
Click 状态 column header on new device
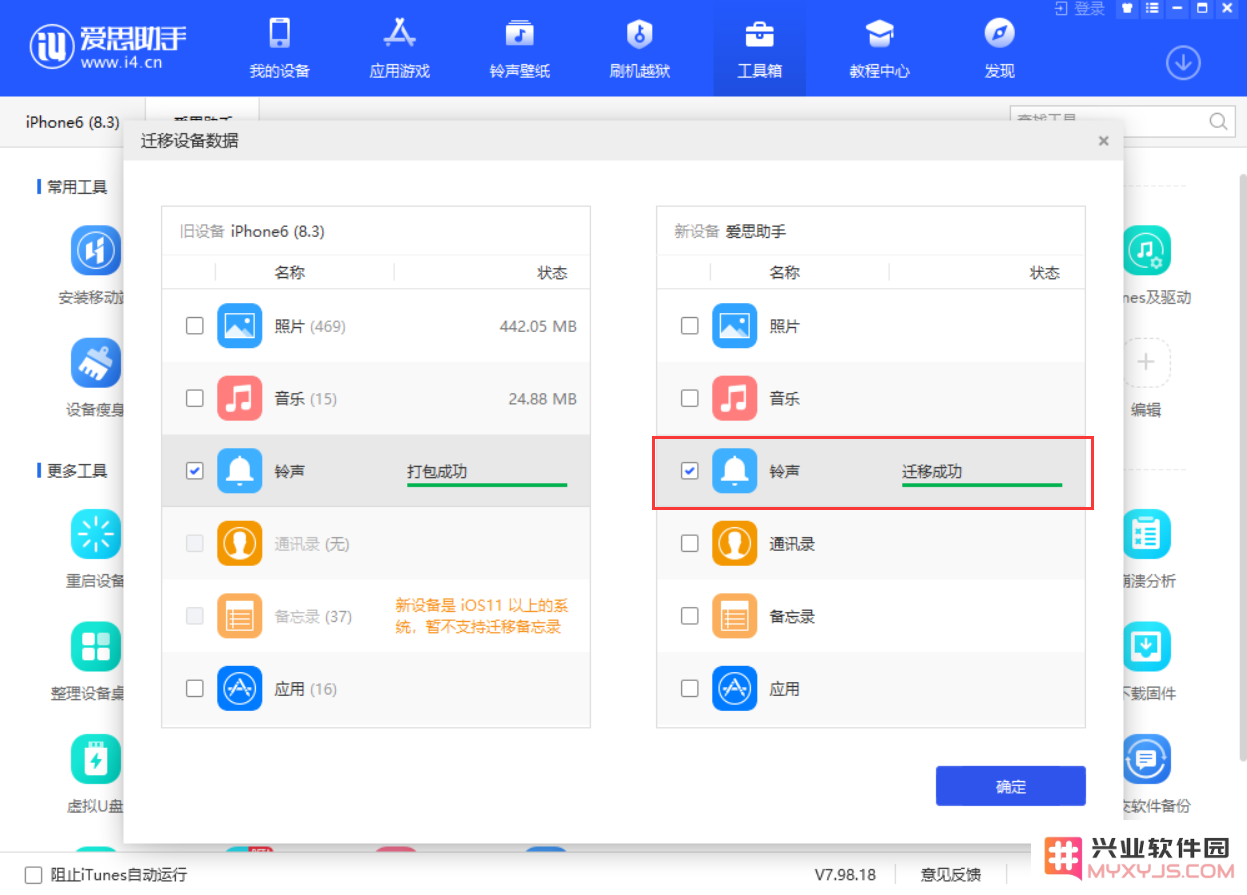point(1045,272)
